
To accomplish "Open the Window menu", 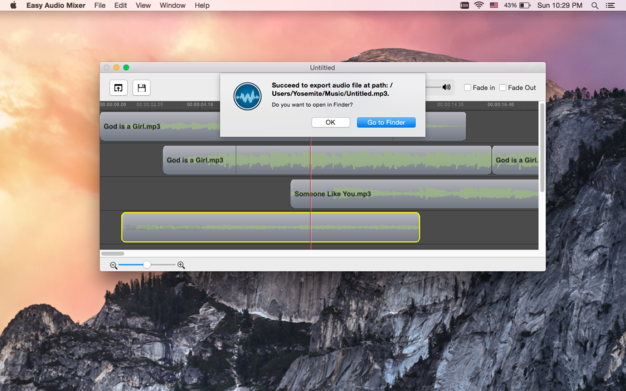I will (172, 6).
